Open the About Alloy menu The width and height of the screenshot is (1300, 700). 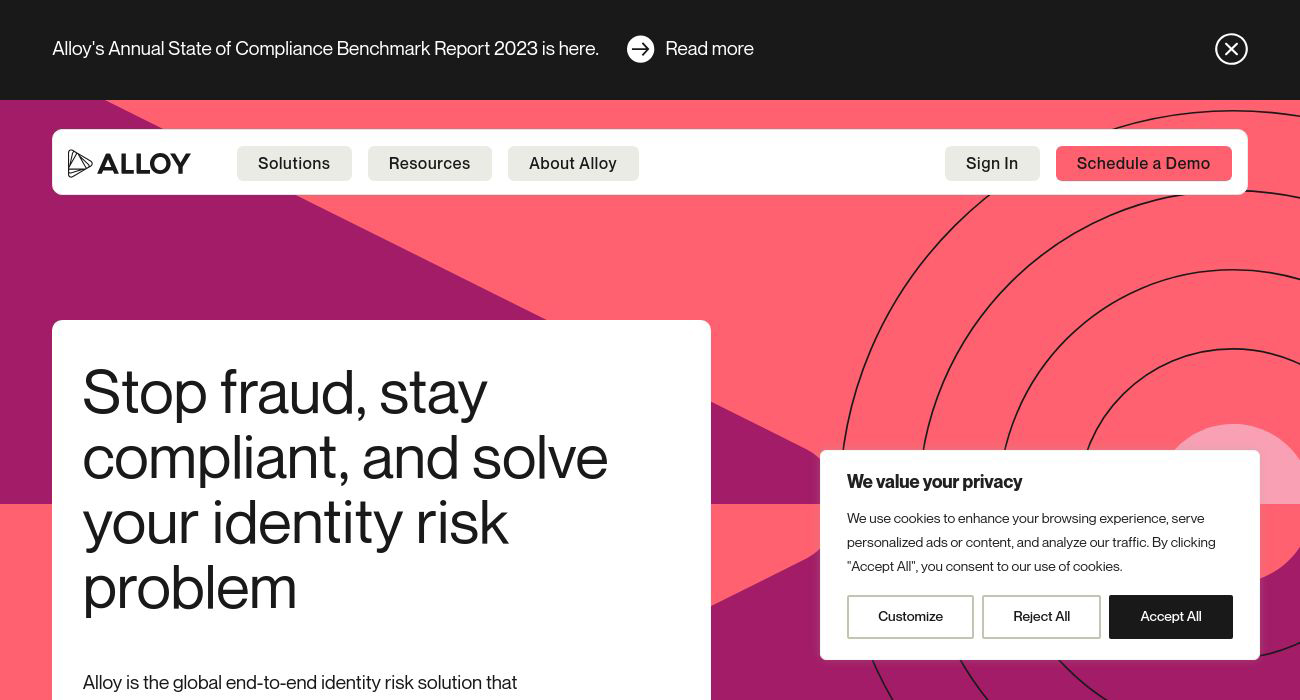coord(573,163)
